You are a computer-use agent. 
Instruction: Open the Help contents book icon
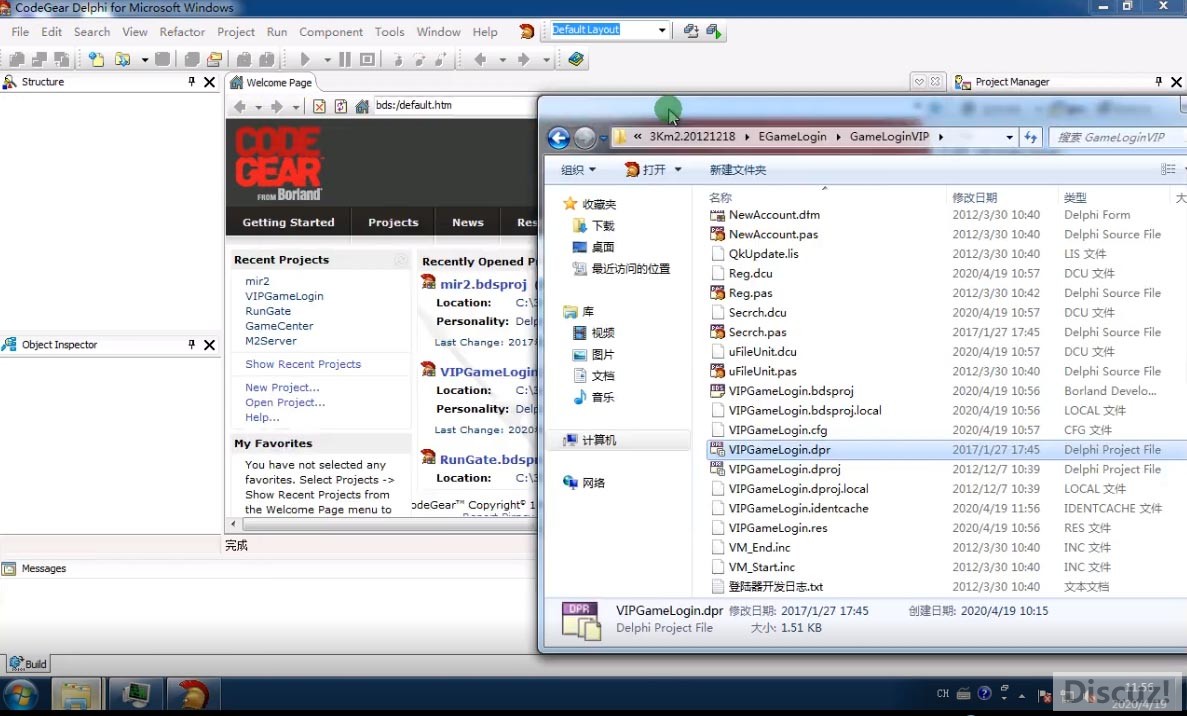click(576, 59)
